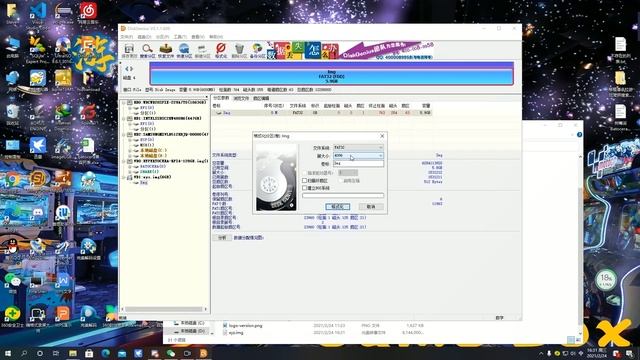Image resolution: width=640 pixels, height=360 pixels.
Task: Switch to the Partition Parameters tab
Action: [x=221, y=98]
